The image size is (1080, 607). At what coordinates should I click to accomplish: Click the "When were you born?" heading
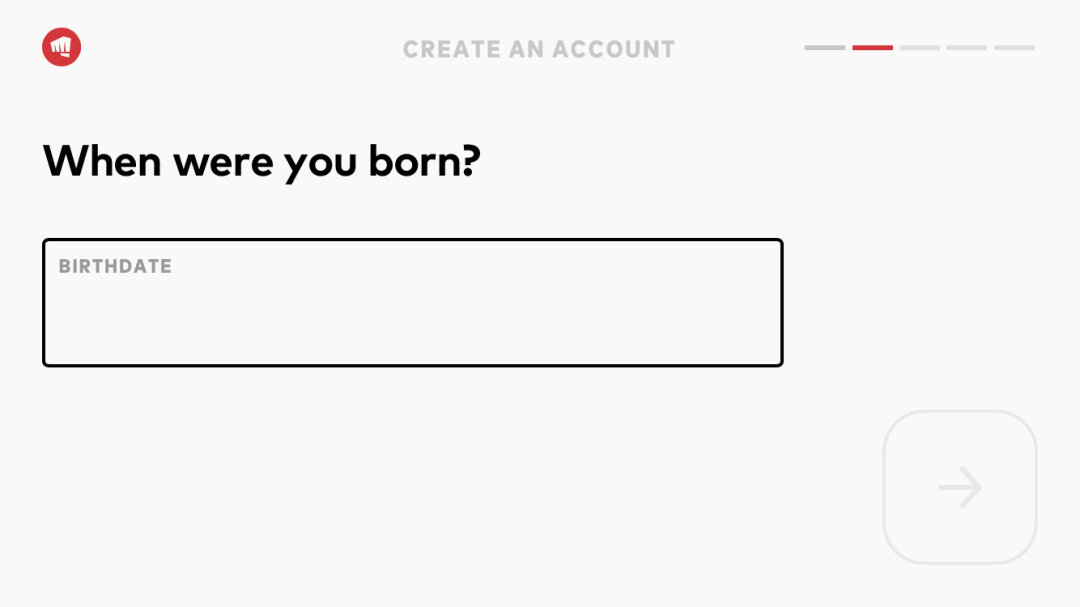pyautogui.click(x=262, y=161)
